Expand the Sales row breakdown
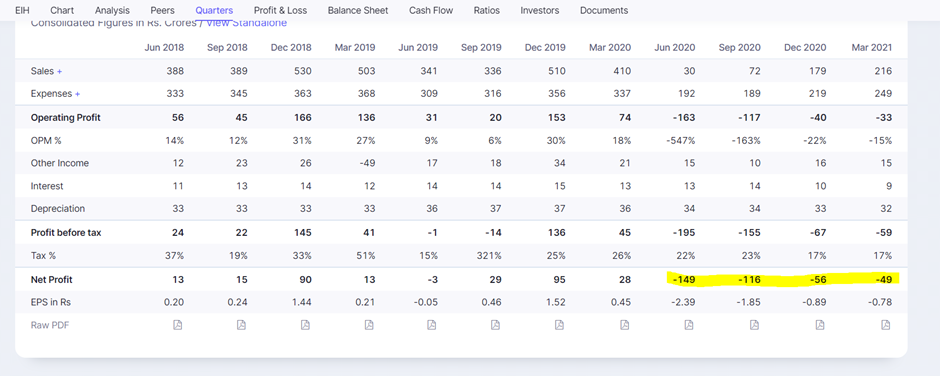Screen dimensions: 940x376 (59, 71)
